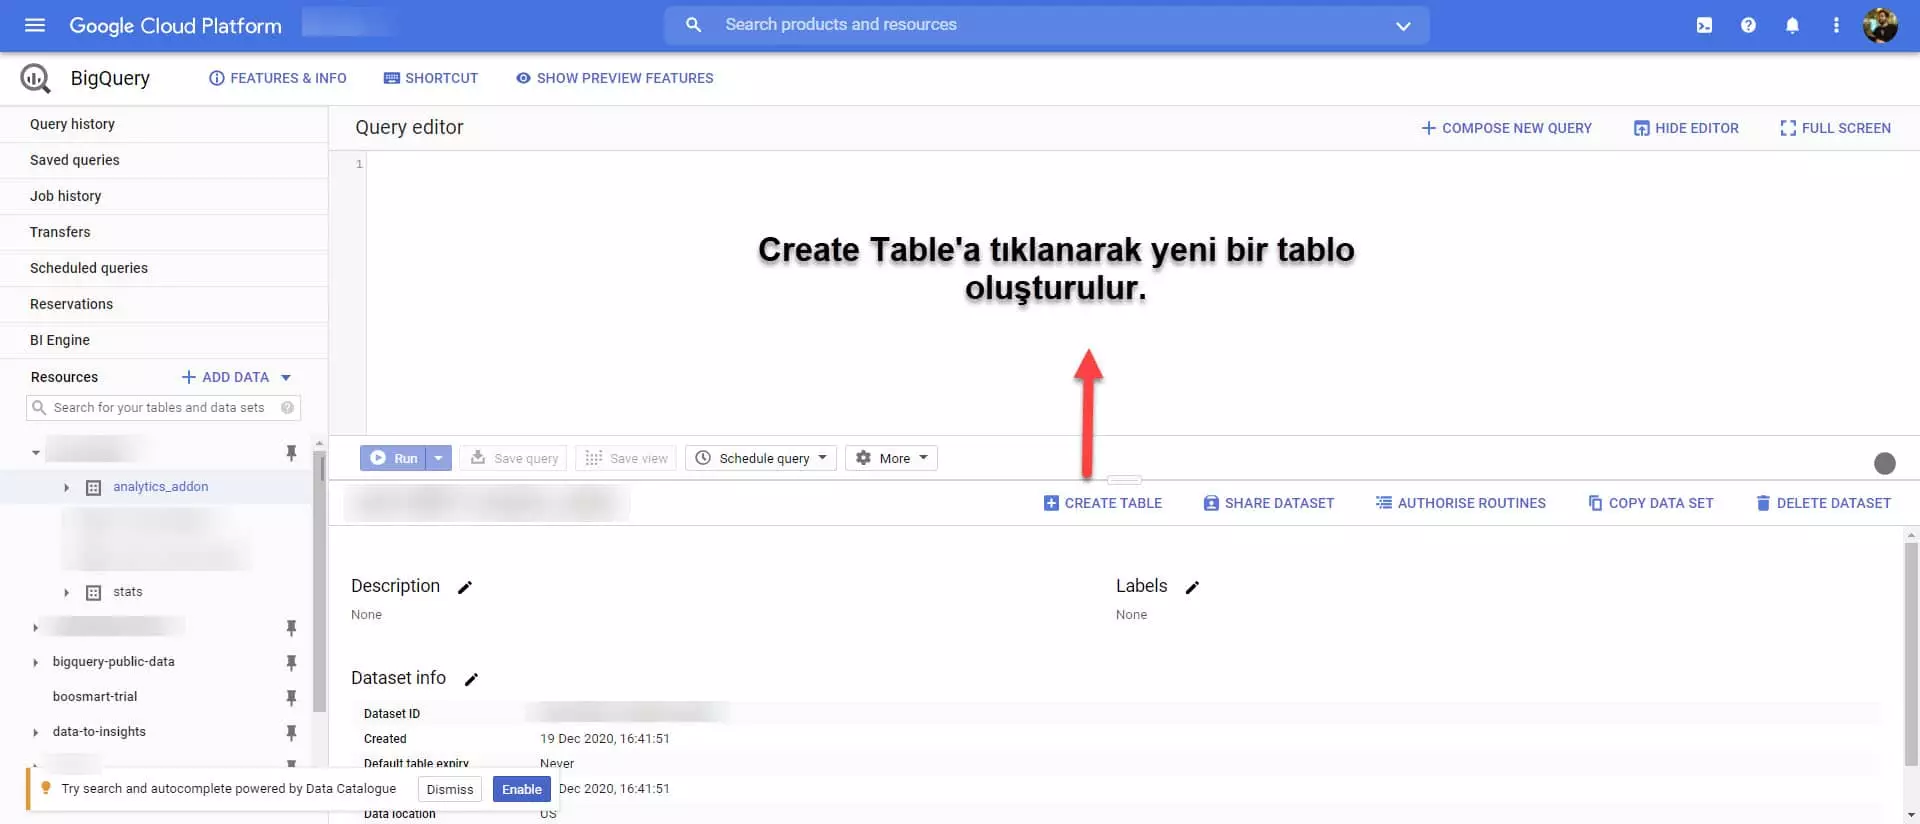This screenshot has height=824, width=1920.
Task: Click pin icon beside data-to-insights
Action: point(291,732)
